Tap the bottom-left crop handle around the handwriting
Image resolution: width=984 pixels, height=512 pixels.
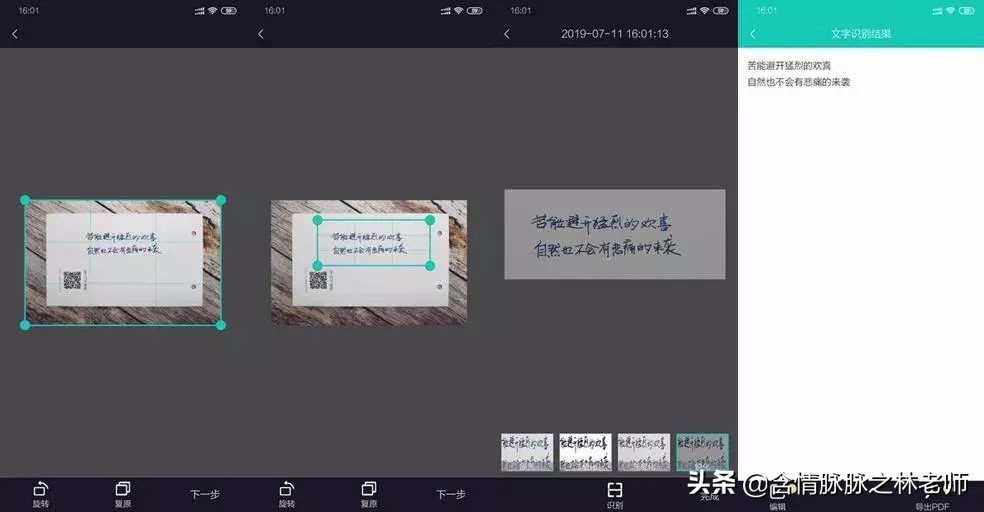click(318, 266)
